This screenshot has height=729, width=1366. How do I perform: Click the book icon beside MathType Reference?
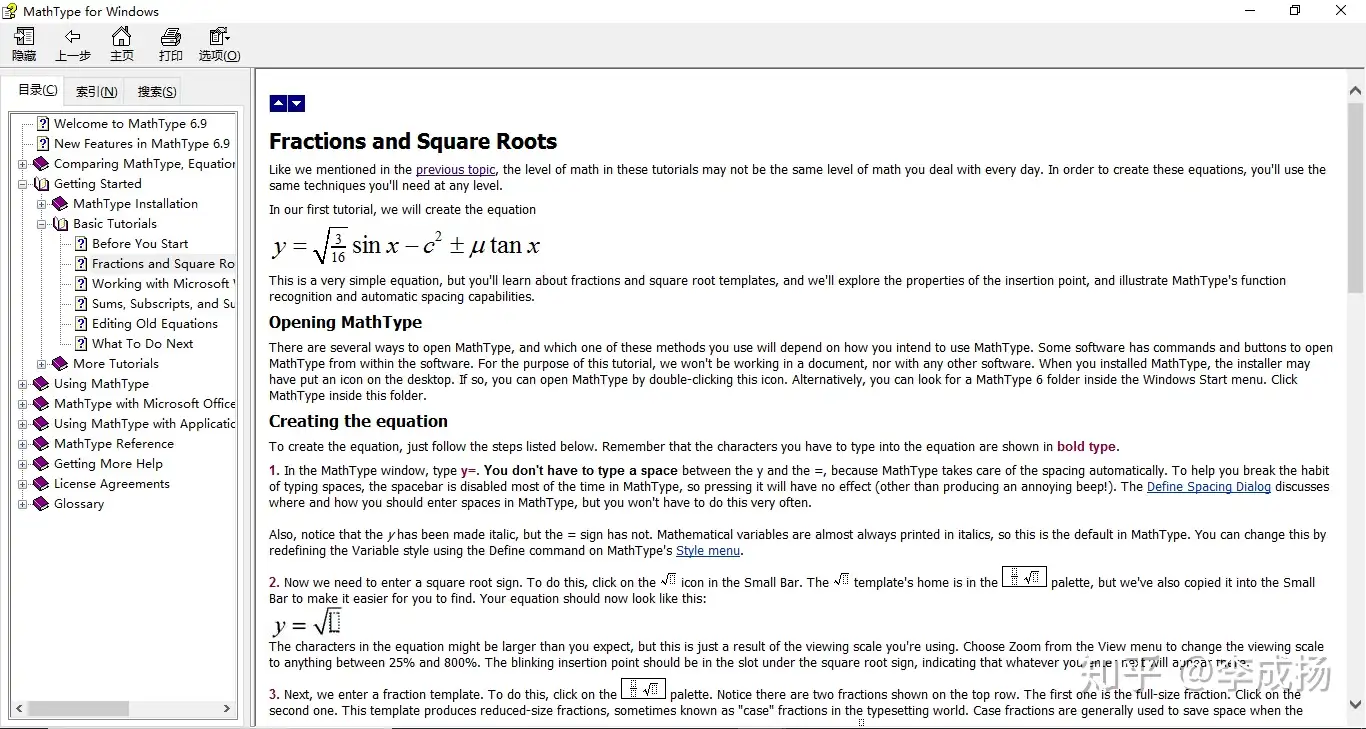(41, 444)
